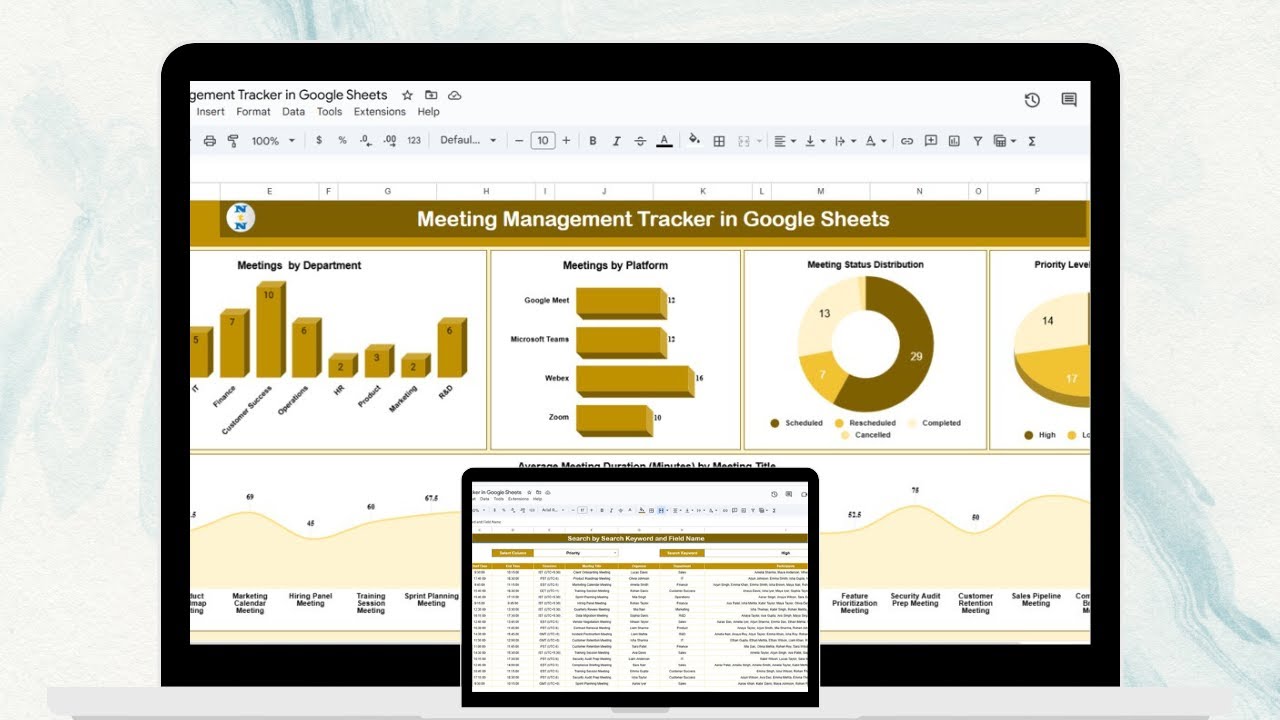Select the Paint format tool
The height and width of the screenshot is (720, 1280).
(x=233, y=141)
